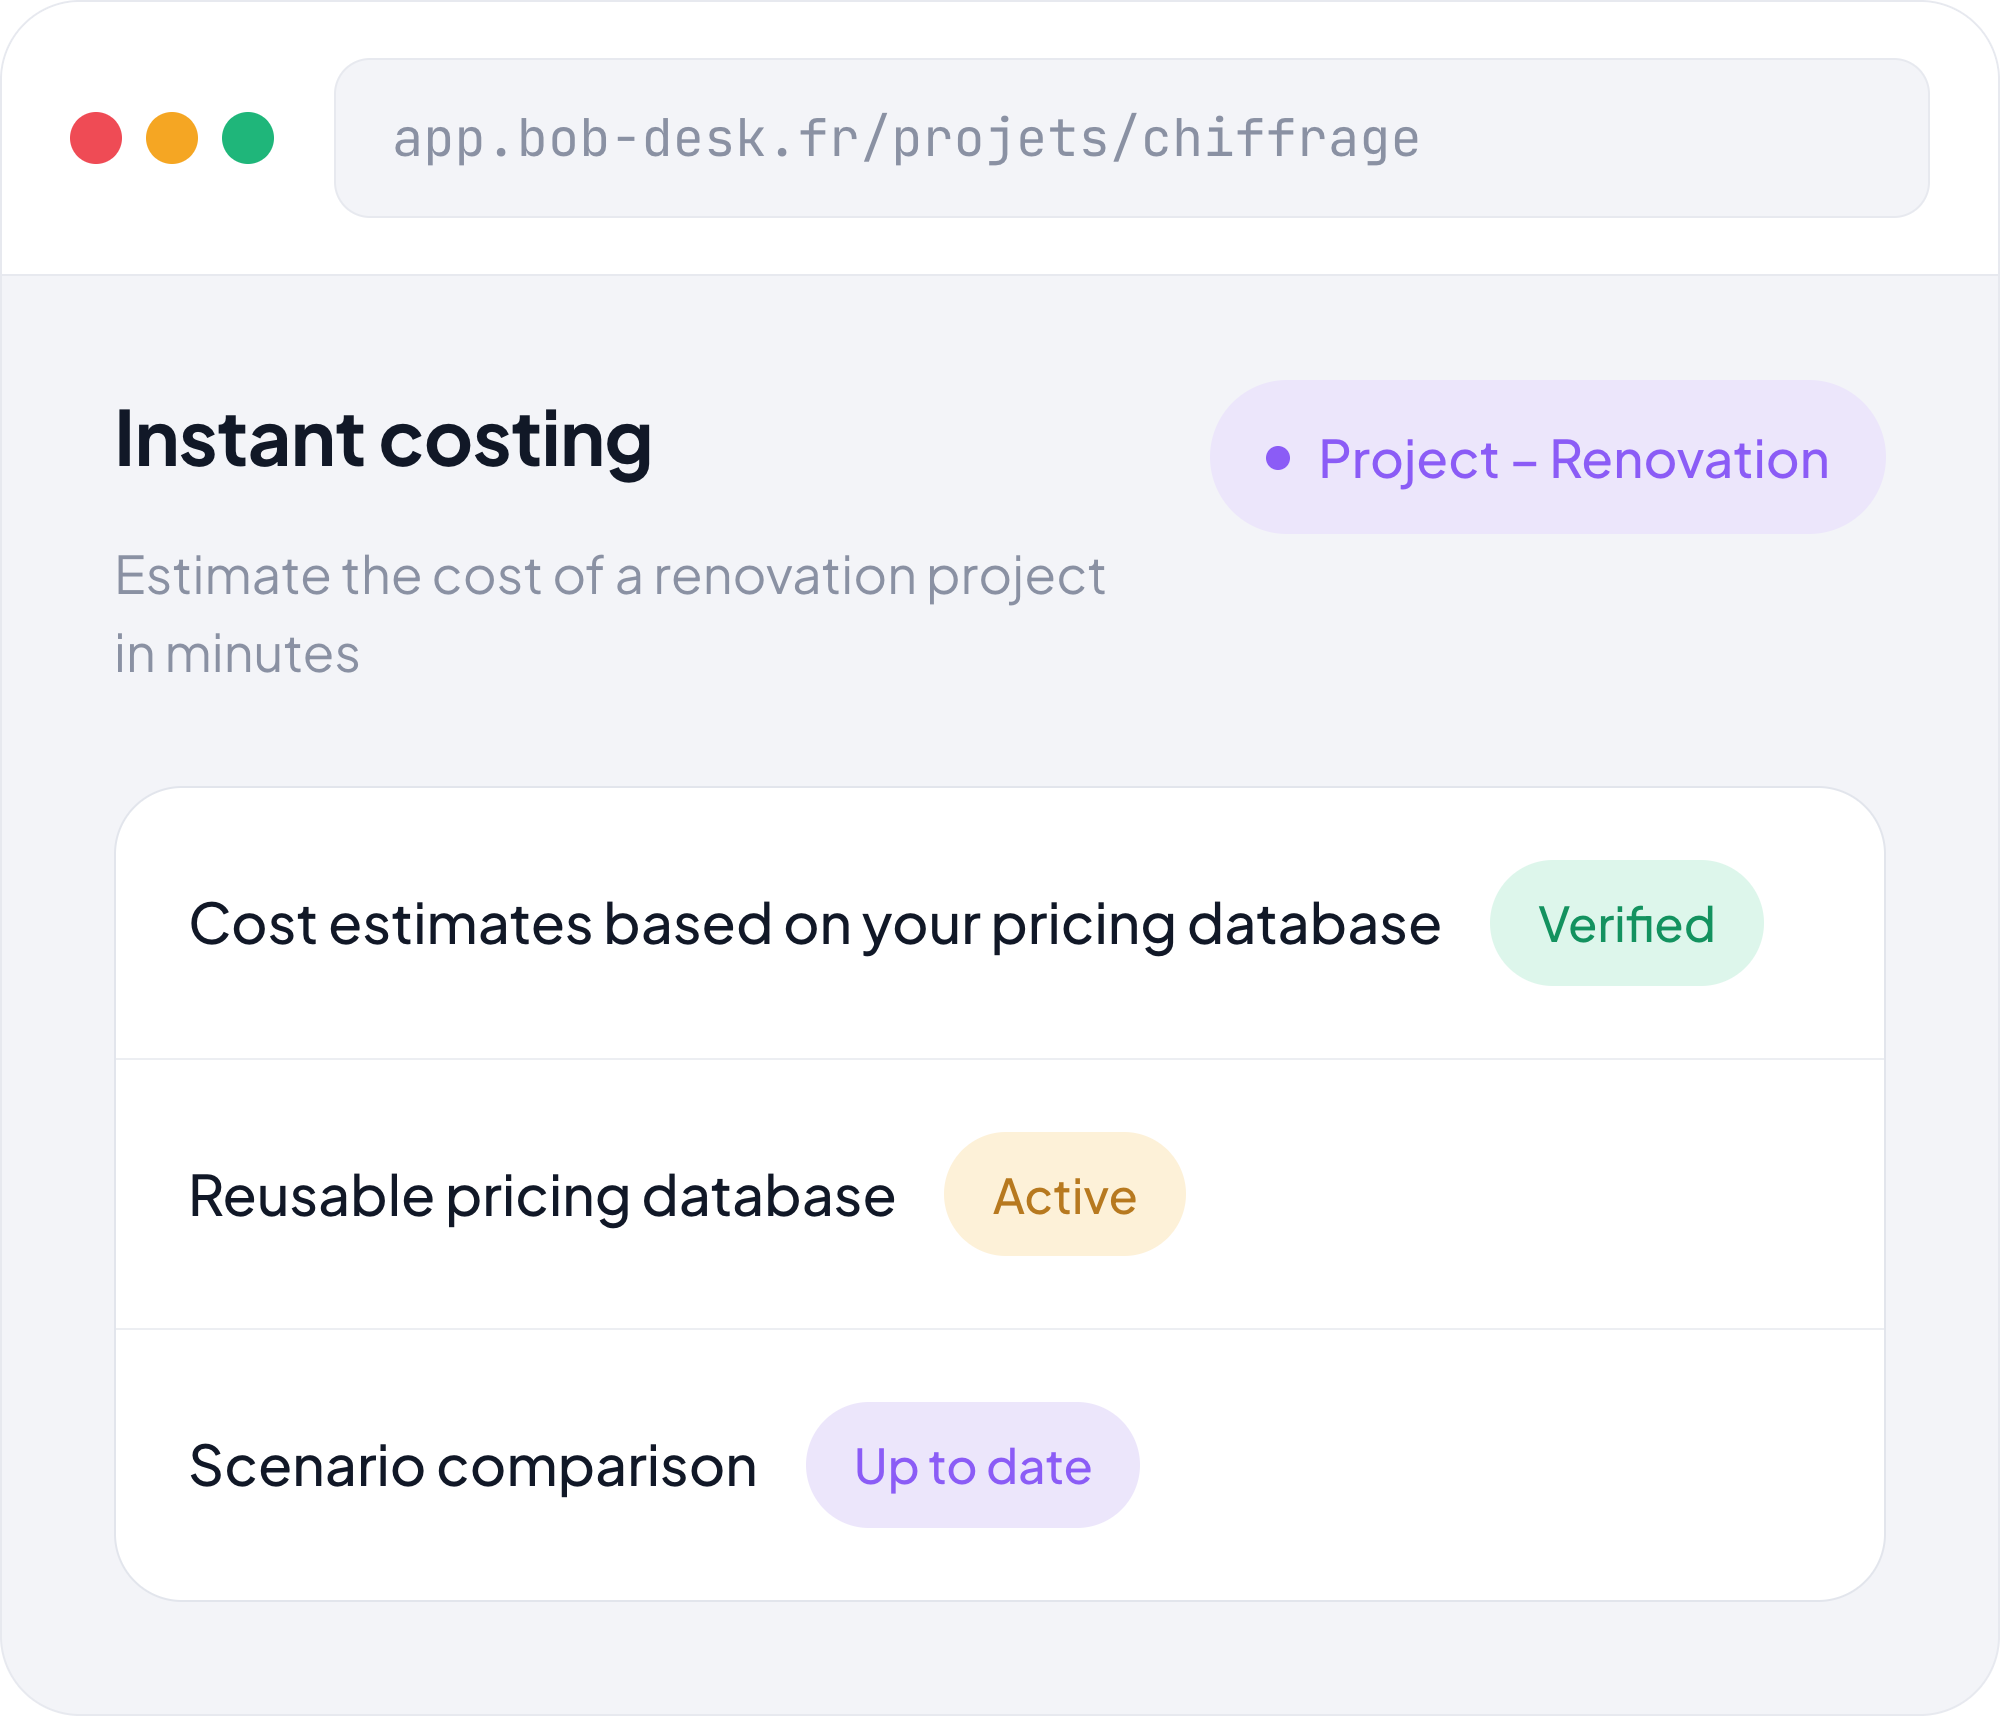Screen dimensions: 2000x1716
Task: Open the Project – Renovation pill
Action: pyautogui.click(x=1547, y=457)
